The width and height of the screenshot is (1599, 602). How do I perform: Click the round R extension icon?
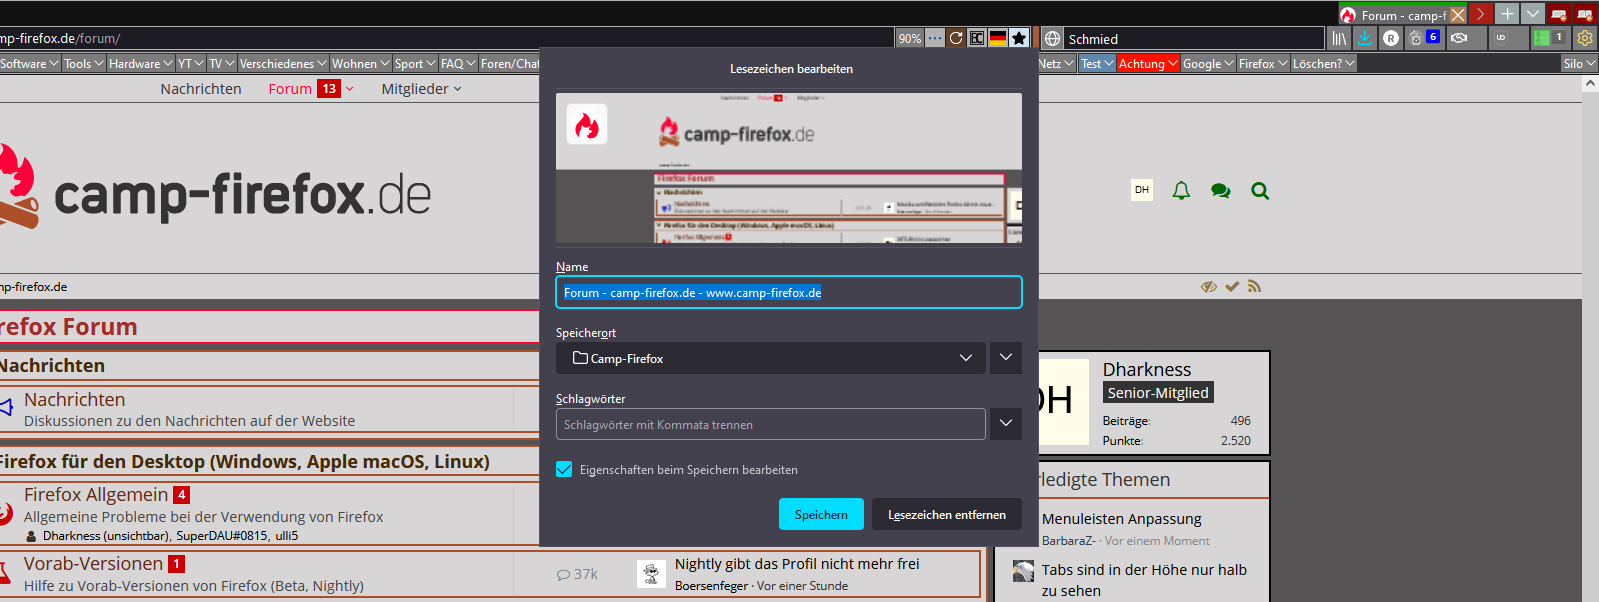pyautogui.click(x=1391, y=38)
